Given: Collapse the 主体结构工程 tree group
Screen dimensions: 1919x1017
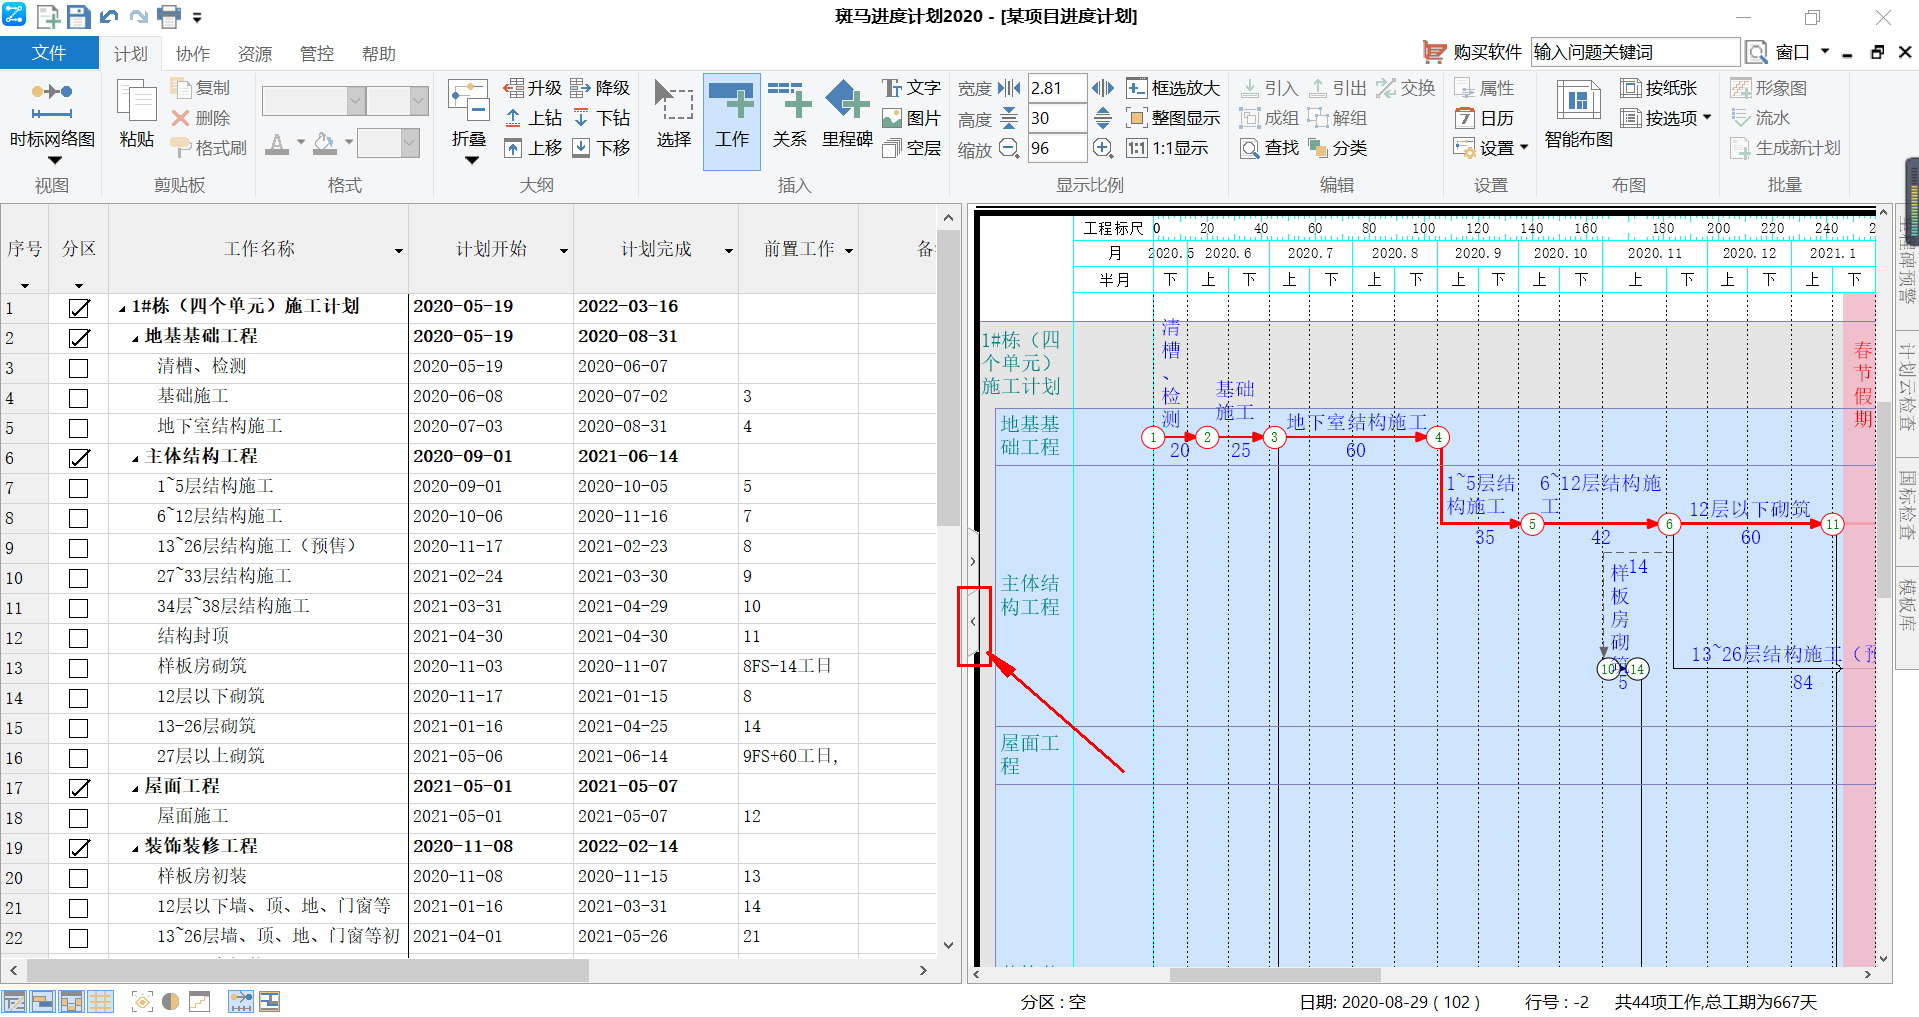Looking at the screenshot, I should [136, 458].
